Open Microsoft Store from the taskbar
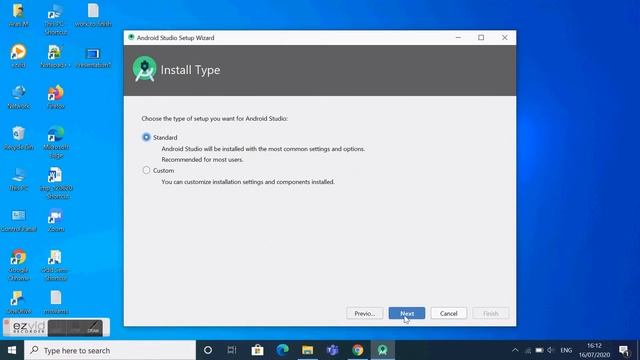 [x=257, y=350]
